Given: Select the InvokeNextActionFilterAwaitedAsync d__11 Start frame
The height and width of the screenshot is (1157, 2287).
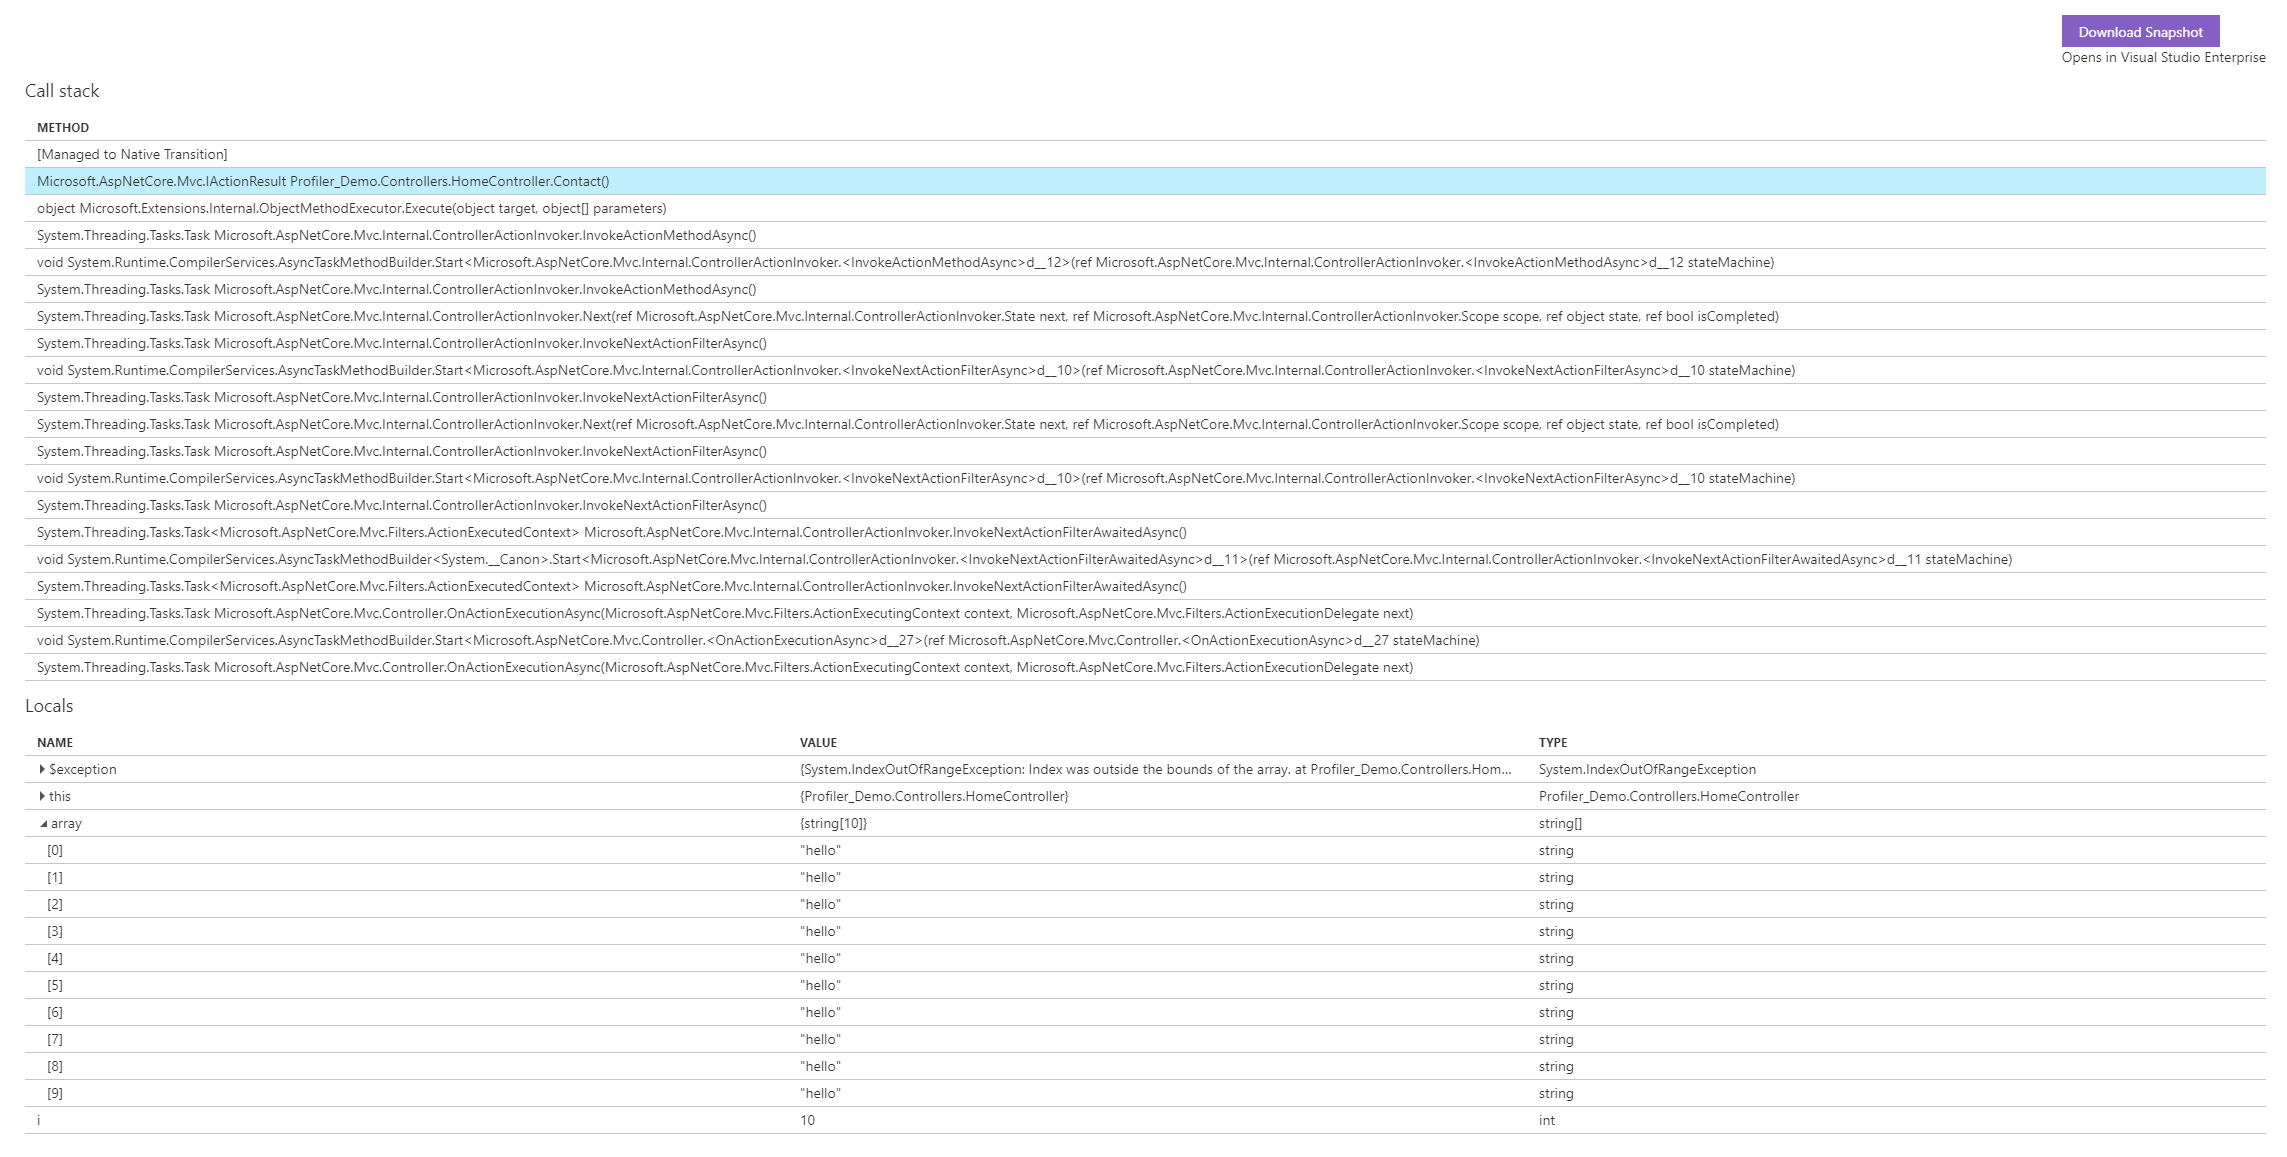Looking at the screenshot, I should [x=1023, y=559].
